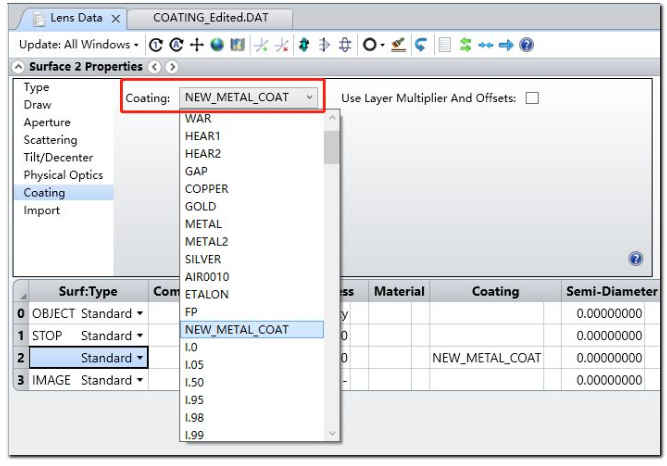667x466 pixels.
Task: Choose I.50 from coating list
Action: point(252,382)
